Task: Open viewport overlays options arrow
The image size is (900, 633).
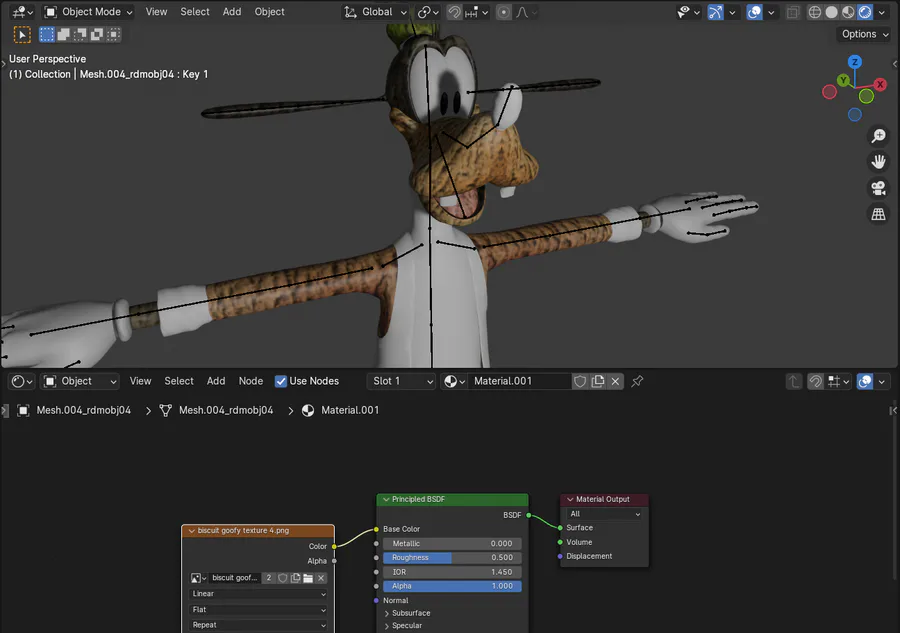Action: pyautogui.click(x=771, y=11)
